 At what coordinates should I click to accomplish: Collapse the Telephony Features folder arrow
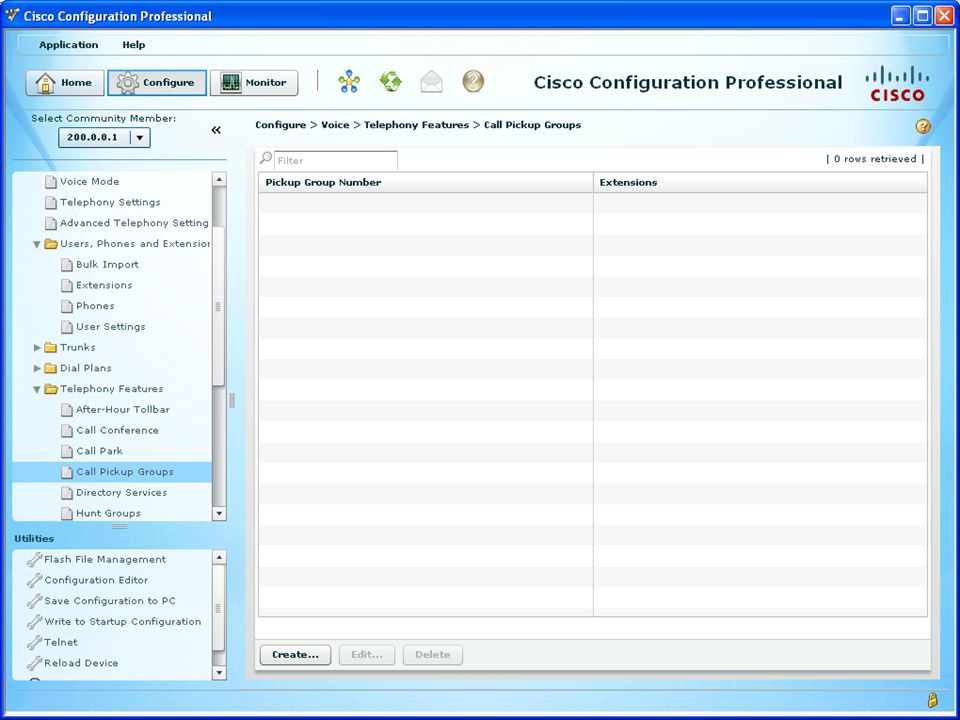pos(37,389)
